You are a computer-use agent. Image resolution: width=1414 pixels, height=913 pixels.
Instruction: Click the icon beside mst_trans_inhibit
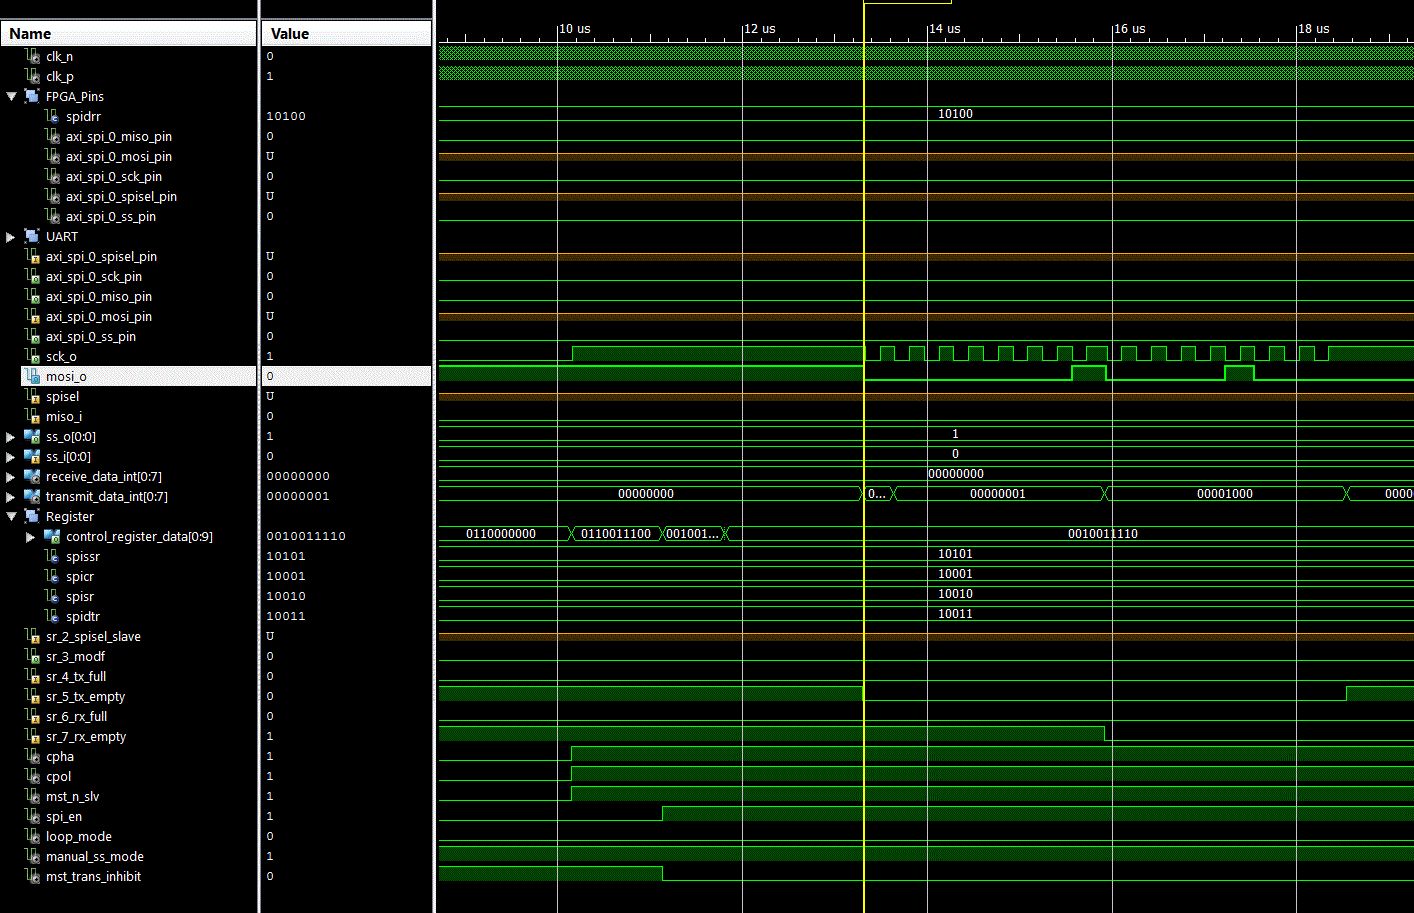point(32,876)
